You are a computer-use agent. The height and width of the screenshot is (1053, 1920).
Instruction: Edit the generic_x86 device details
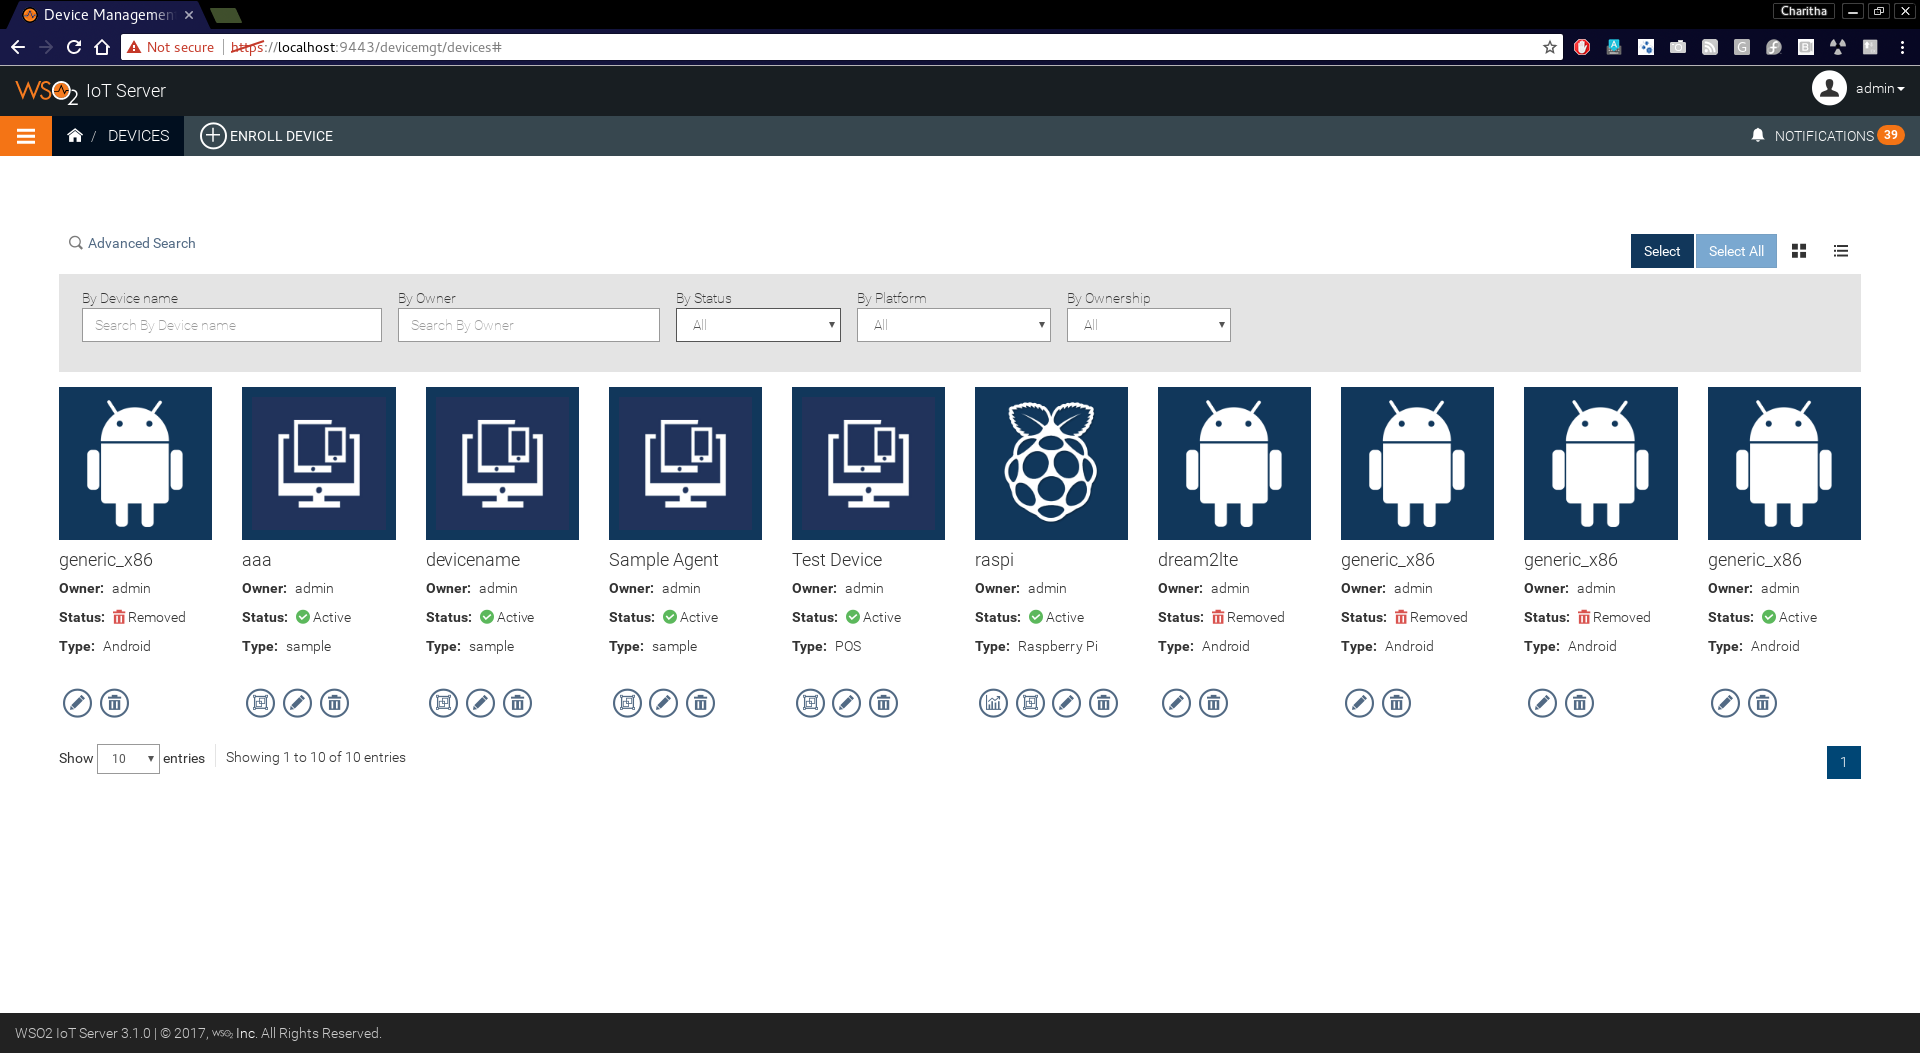77,703
